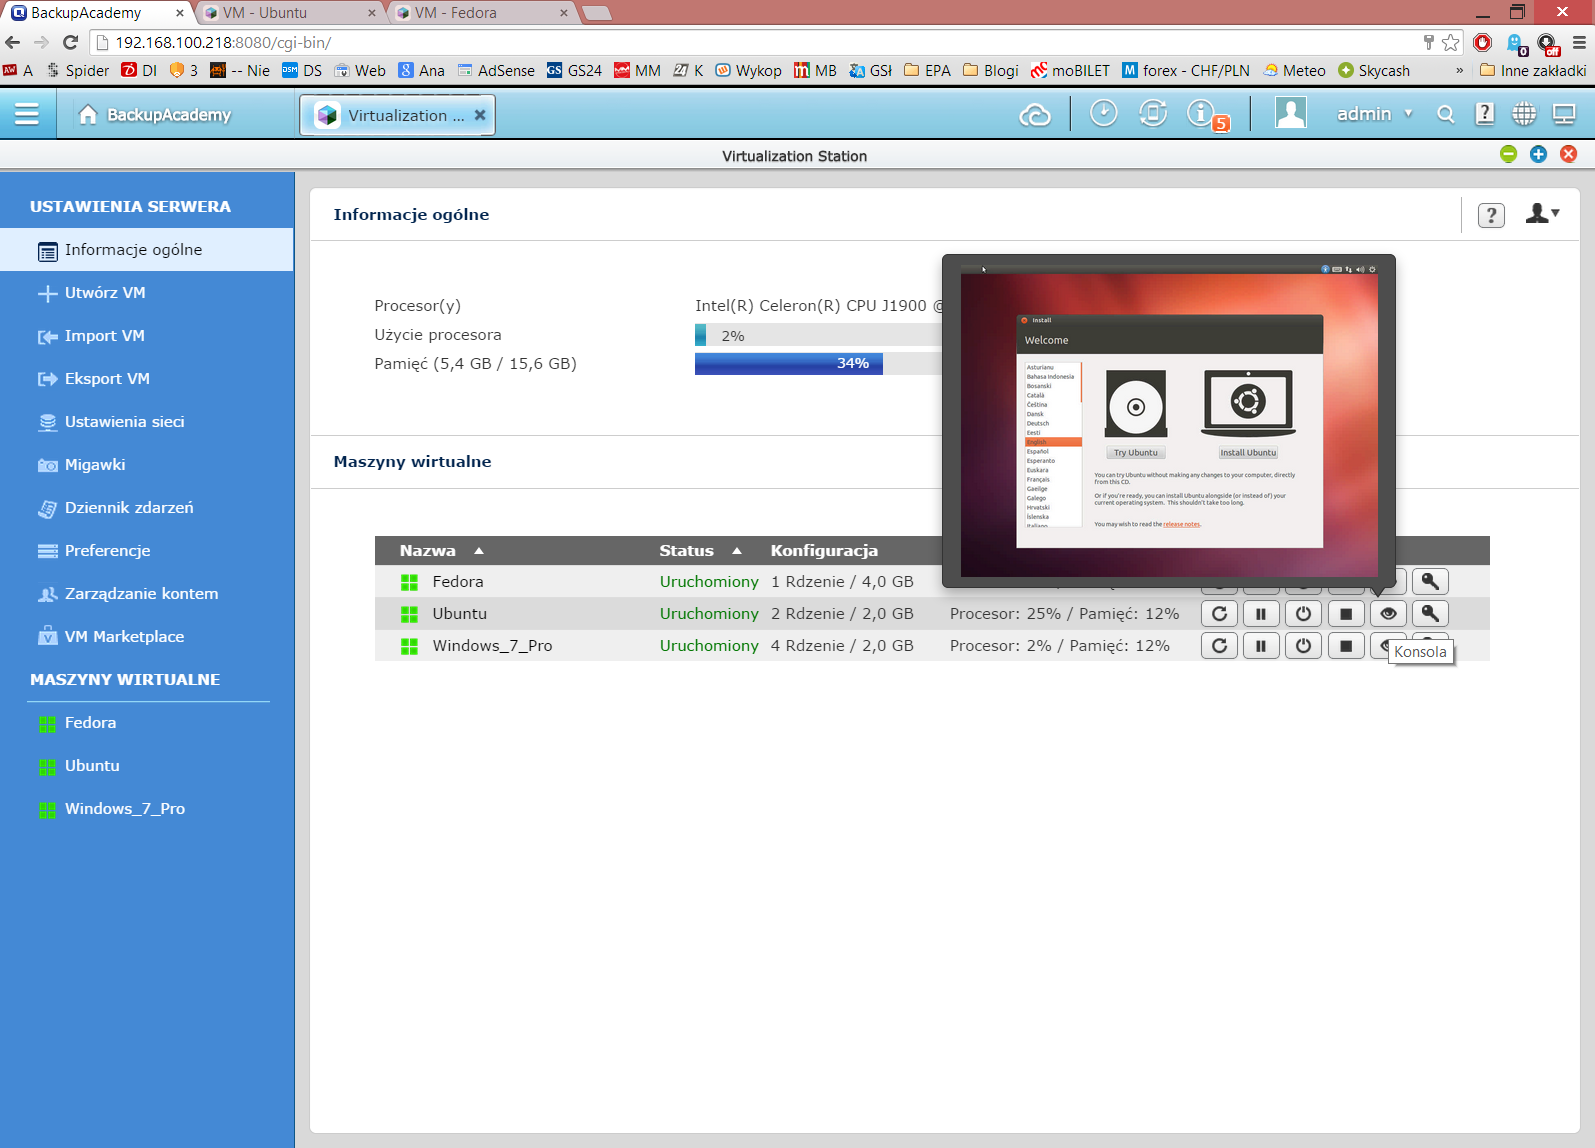Open Ubuntu VM name in table
1595x1148 pixels.
tap(460, 614)
